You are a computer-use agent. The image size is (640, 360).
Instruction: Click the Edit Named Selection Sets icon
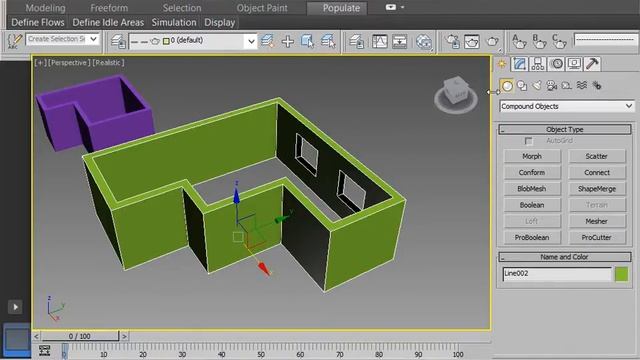[x=14, y=41]
